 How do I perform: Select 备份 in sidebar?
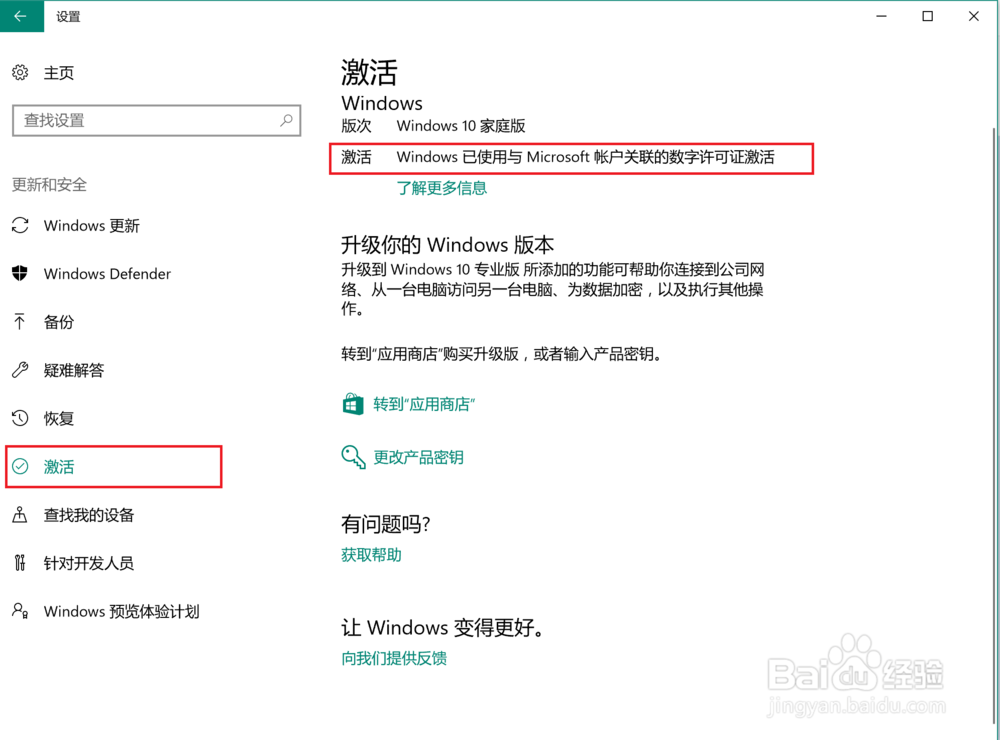[x=59, y=322]
